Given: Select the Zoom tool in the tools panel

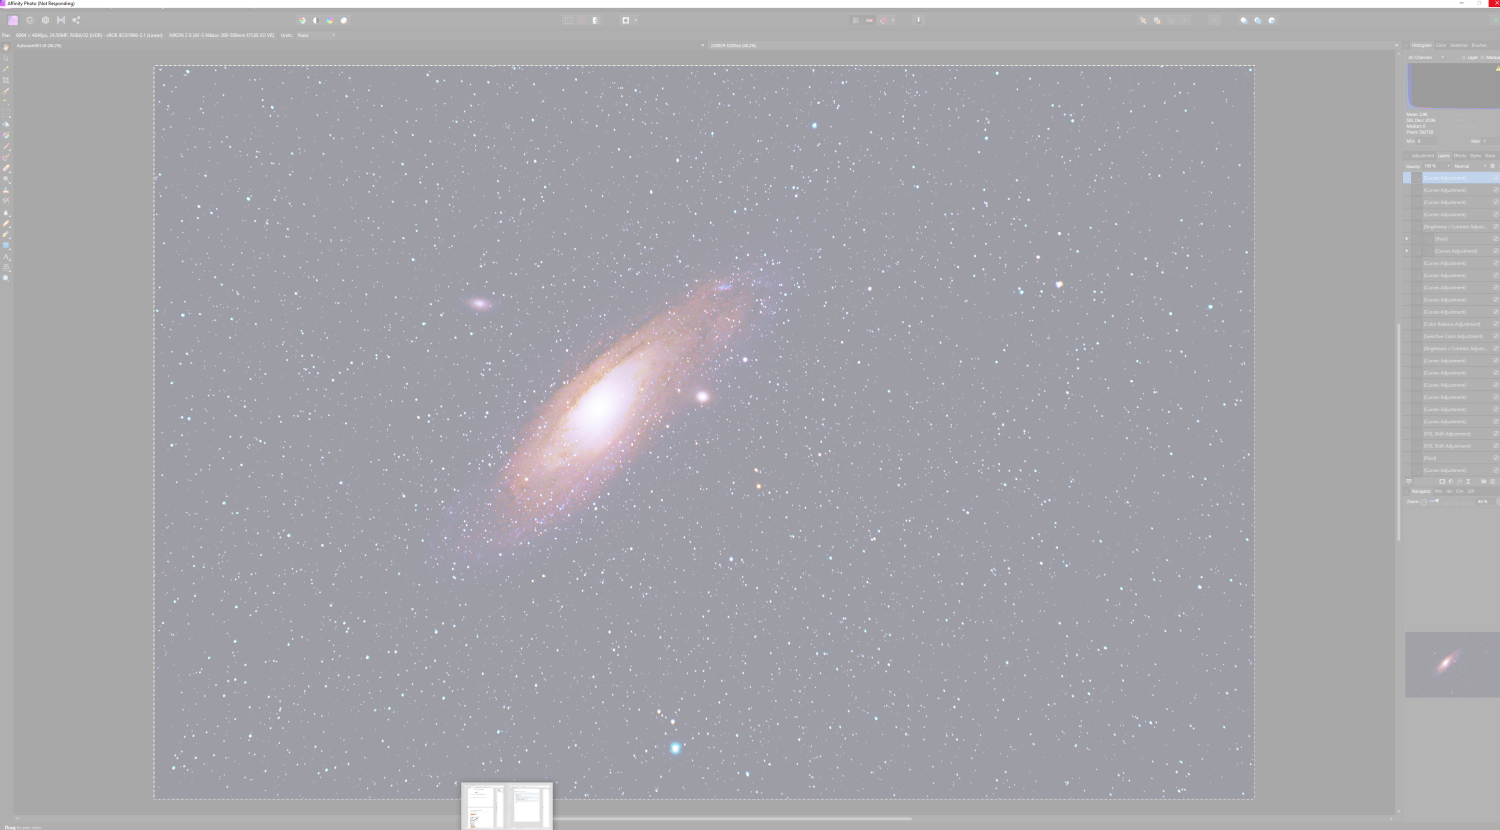Looking at the screenshot, I should click(6, 278).
